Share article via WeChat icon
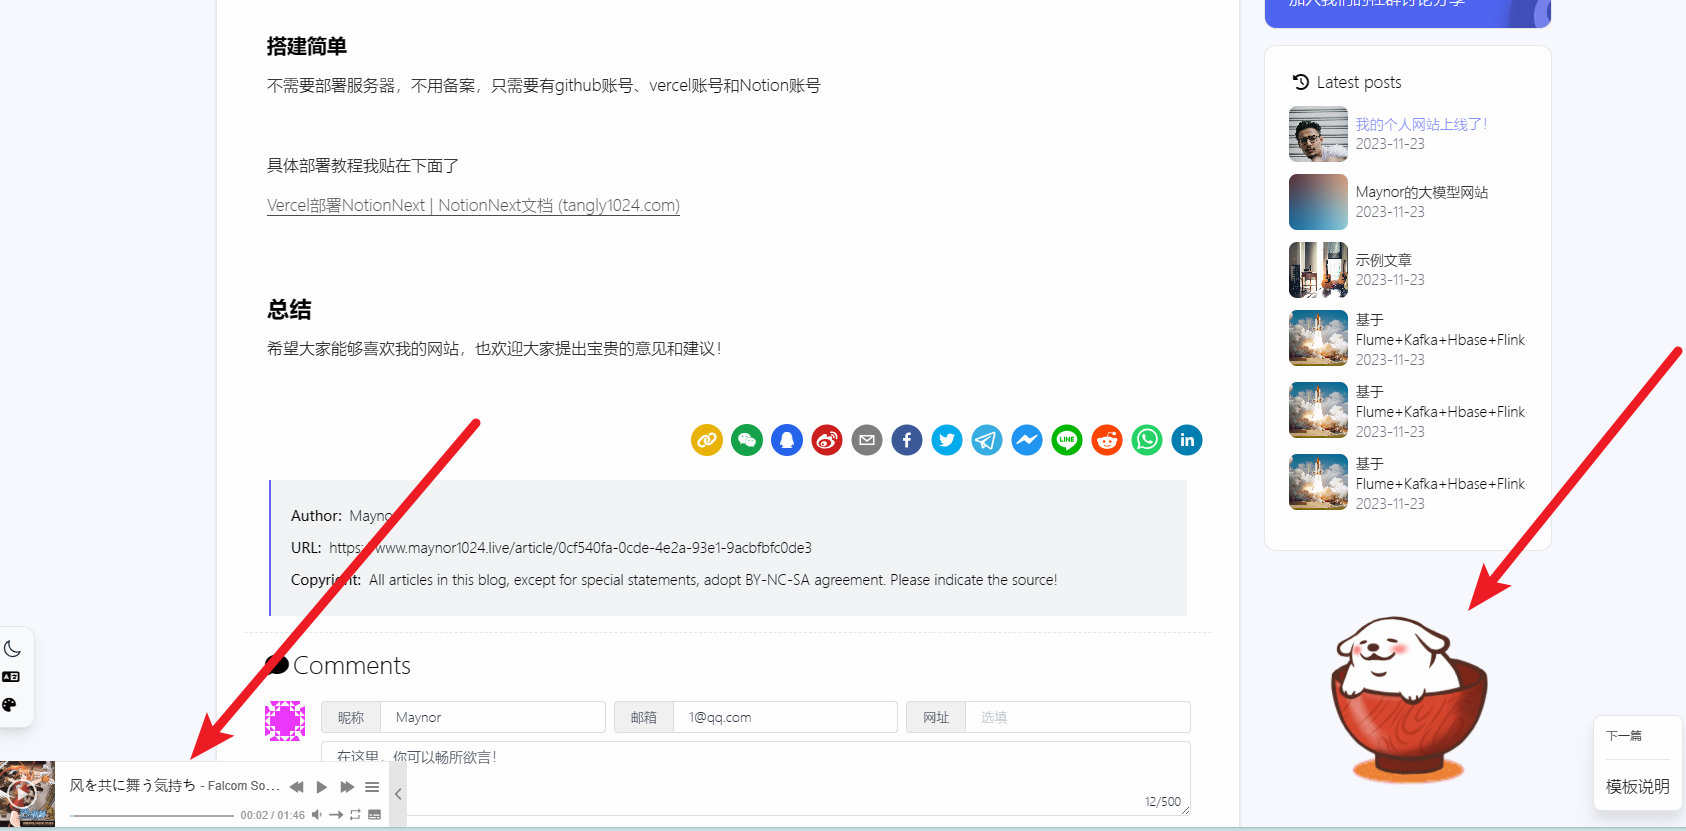 coord(747,440)
